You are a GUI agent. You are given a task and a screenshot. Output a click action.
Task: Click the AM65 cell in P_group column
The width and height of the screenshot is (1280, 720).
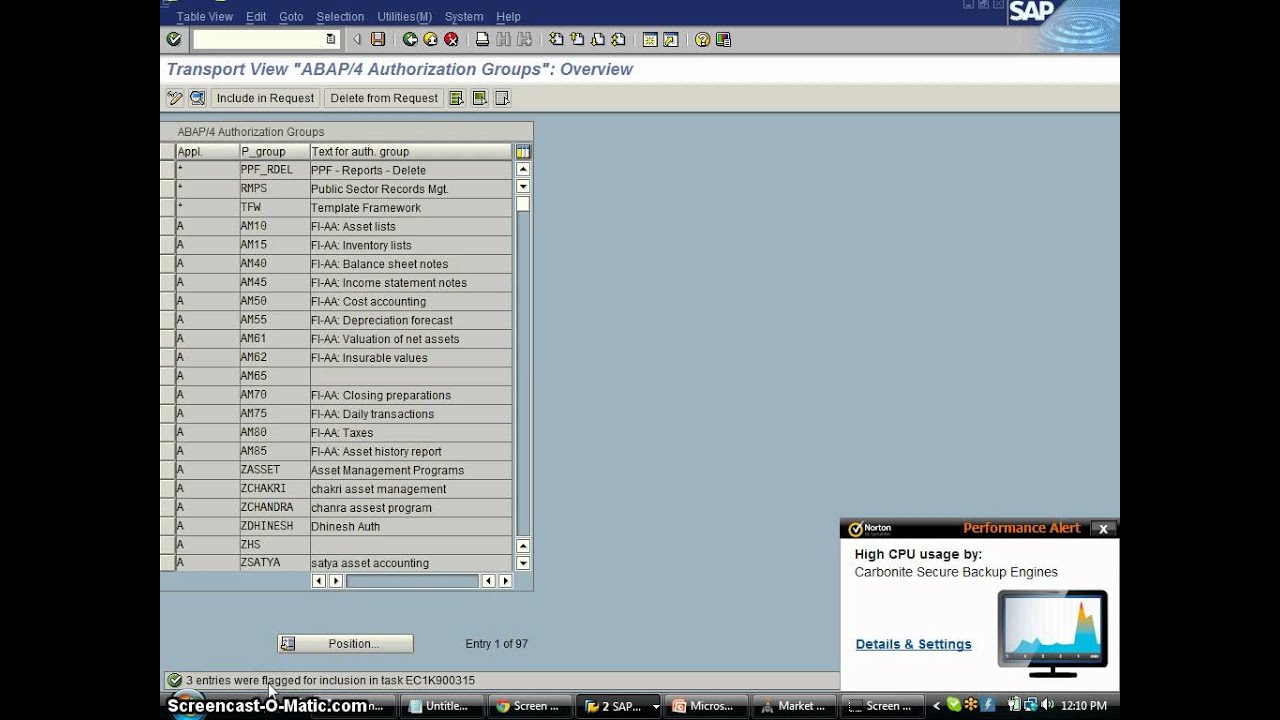click(x=274, y=376)
